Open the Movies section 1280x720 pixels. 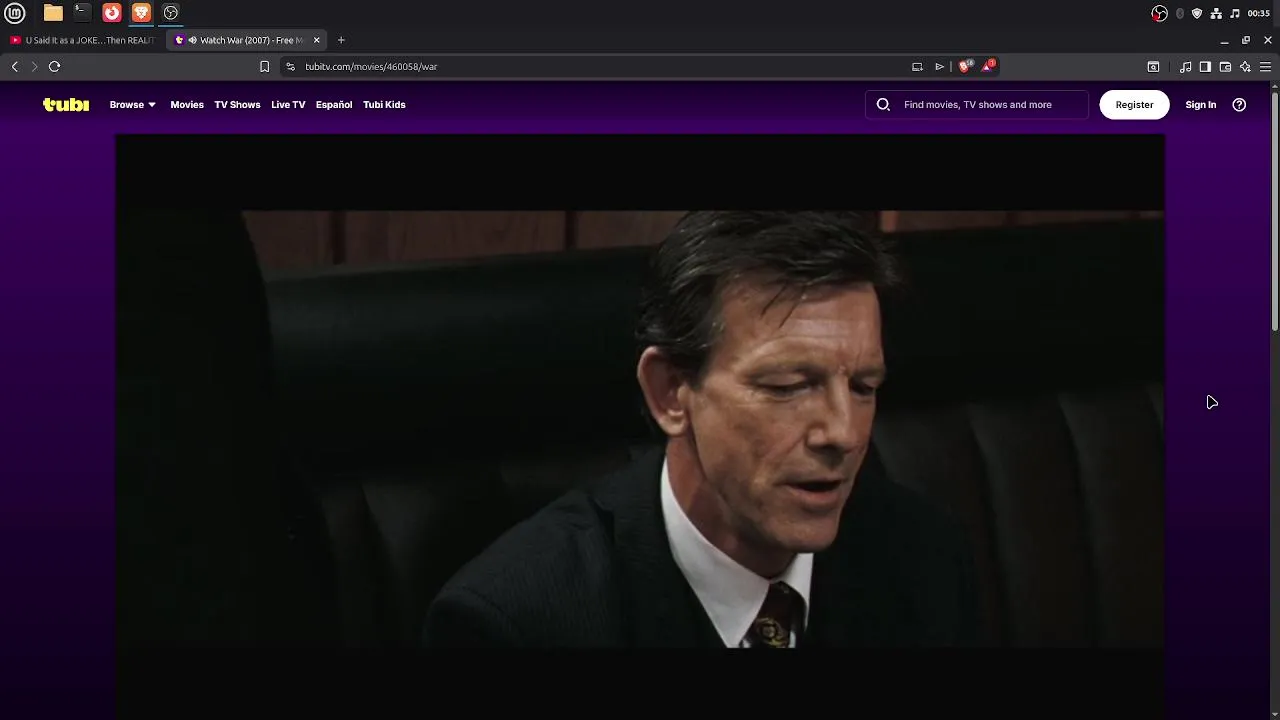click(x=187, y=104)
